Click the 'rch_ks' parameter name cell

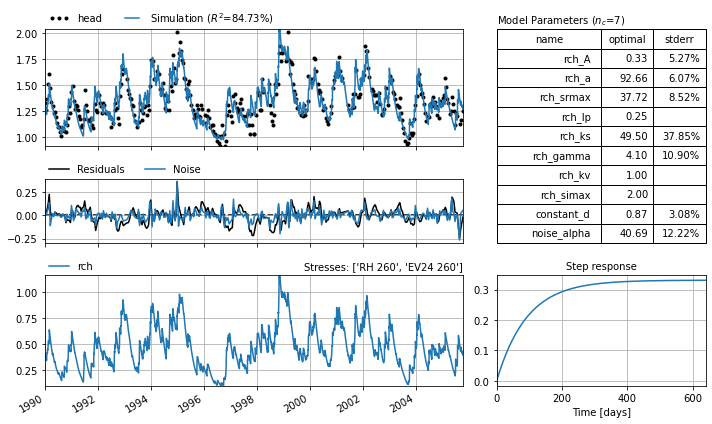pyautogui.click(x=549, y=137)
